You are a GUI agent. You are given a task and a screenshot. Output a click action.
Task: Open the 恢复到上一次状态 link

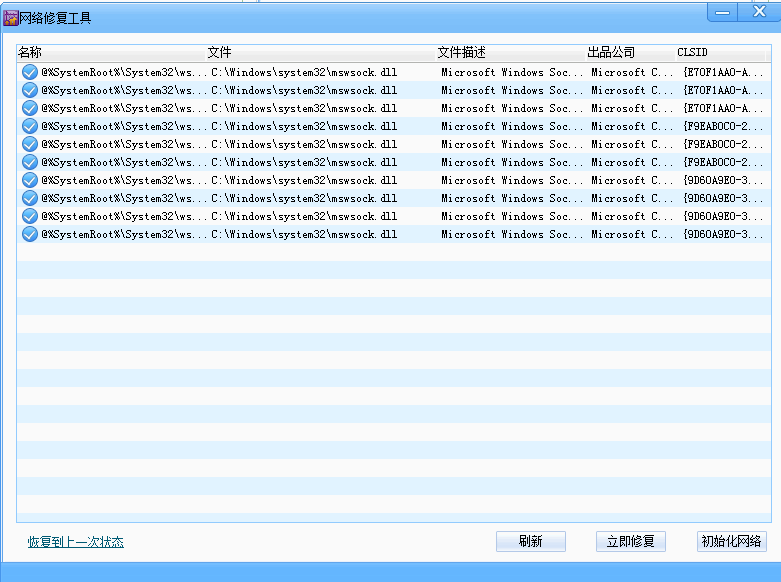coord(76,542)
